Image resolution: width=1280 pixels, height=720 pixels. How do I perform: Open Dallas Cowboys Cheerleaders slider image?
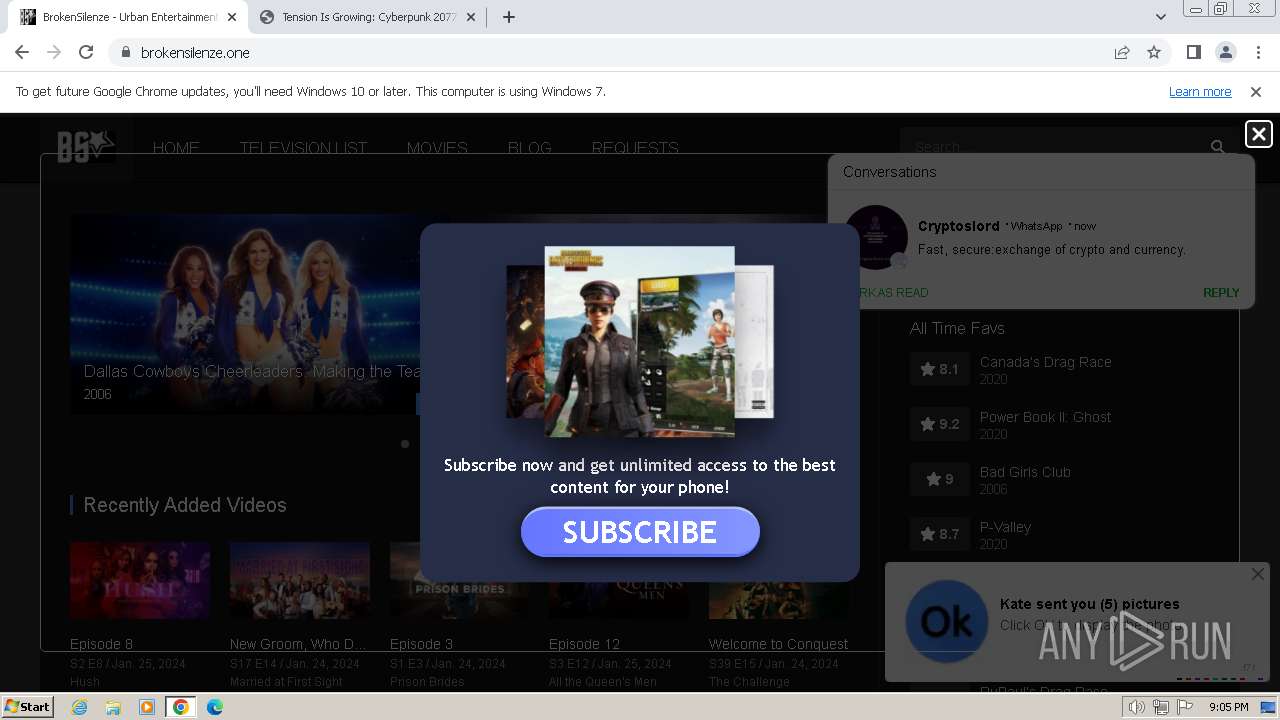coord(245,312)
